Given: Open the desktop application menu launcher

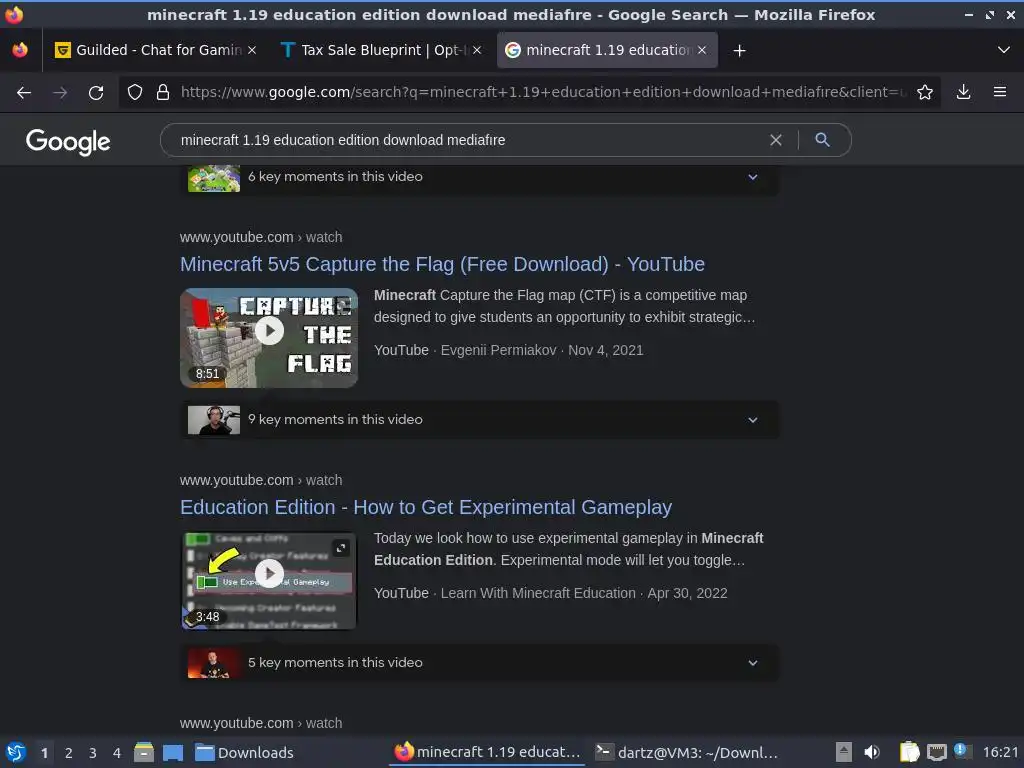Looking at the screenshot, I should click(16, 752).
